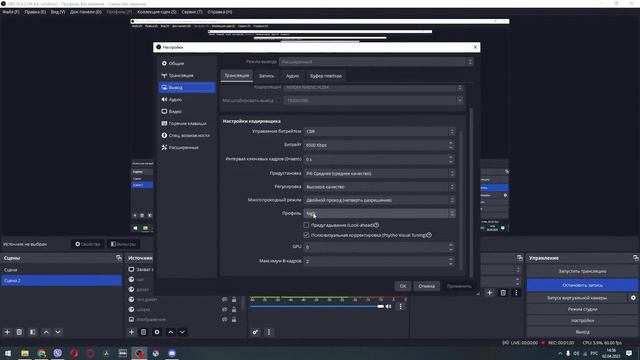
Task: Toggle lock of Изображение source
Action: tap(234, 319)
